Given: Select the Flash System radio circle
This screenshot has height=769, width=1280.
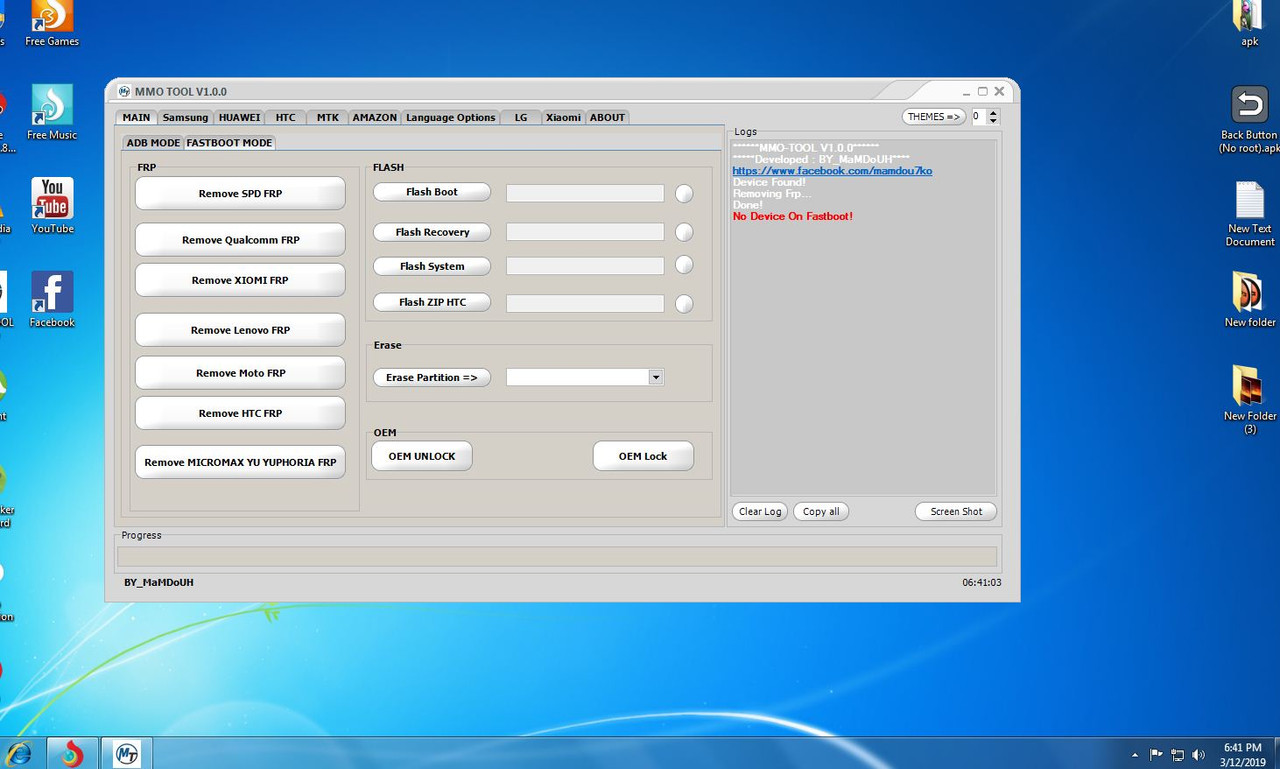Looking at the screenshot, I should 684,265.
